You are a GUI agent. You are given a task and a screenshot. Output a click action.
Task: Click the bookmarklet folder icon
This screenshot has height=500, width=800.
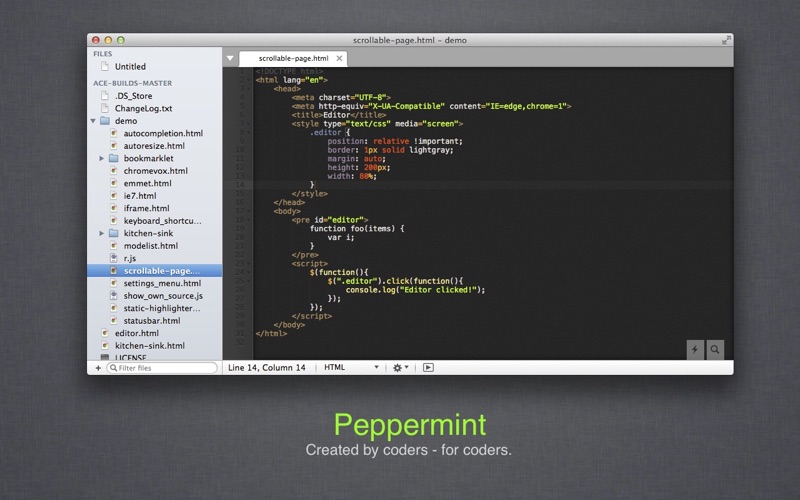pyautogui.click(x=113, y=158)
